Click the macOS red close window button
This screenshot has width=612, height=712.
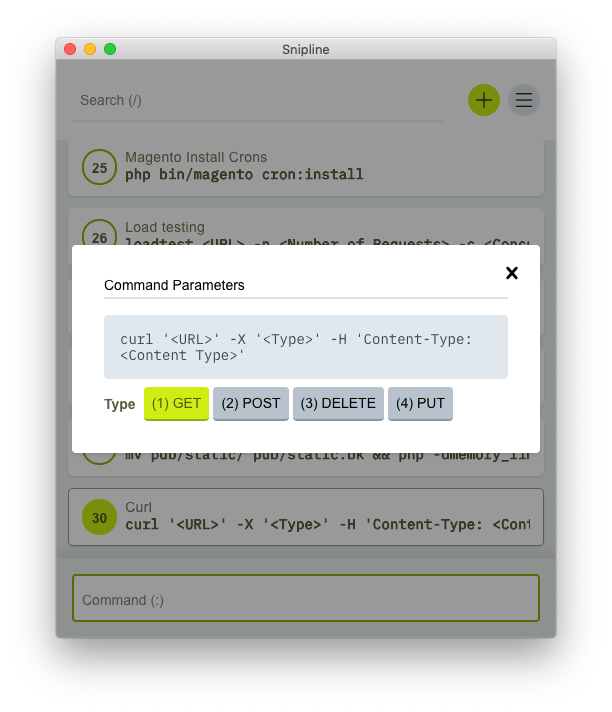pyautogui.click(x=70, y=49)
